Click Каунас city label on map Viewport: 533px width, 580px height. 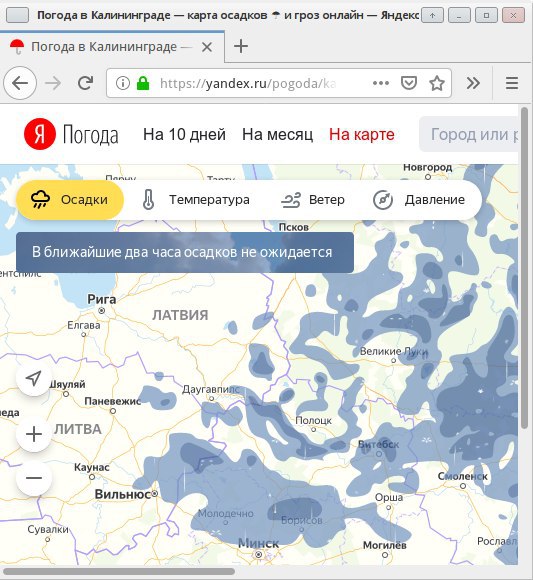click(92, 467)
